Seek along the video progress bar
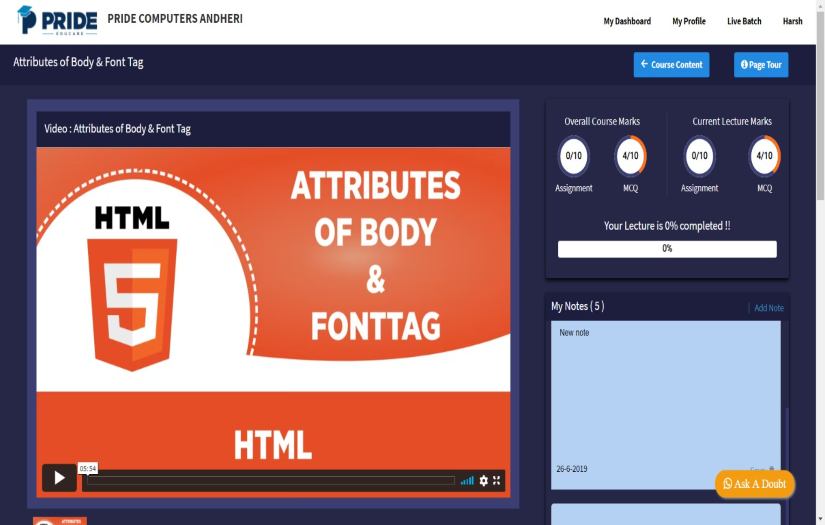825x525 pixels. pos(271,480)
